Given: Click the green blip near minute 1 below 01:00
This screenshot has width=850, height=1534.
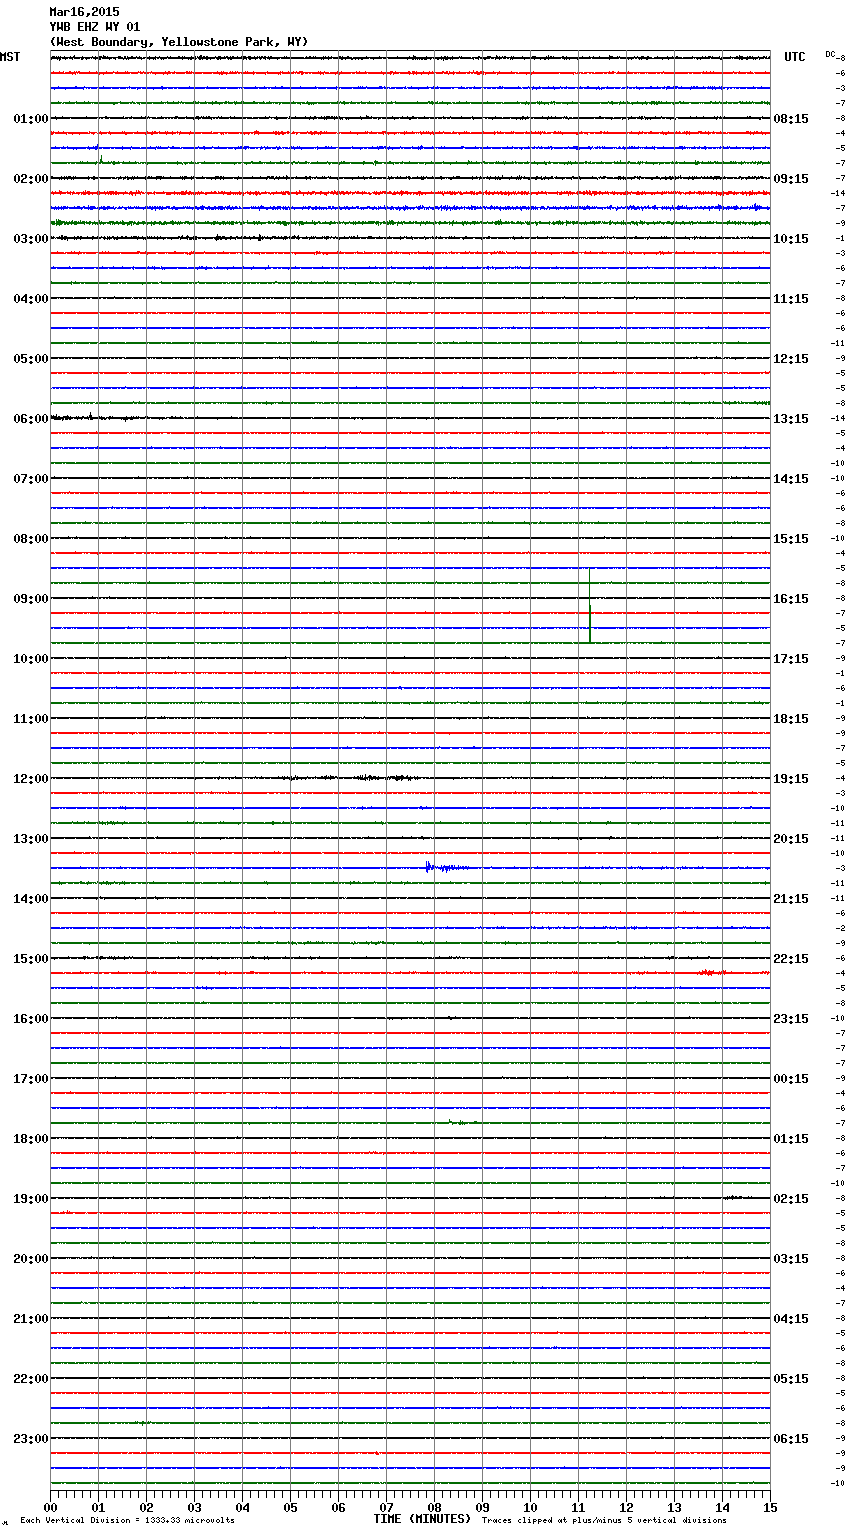Looking at the screenshot, I should (x=100, y=158).
